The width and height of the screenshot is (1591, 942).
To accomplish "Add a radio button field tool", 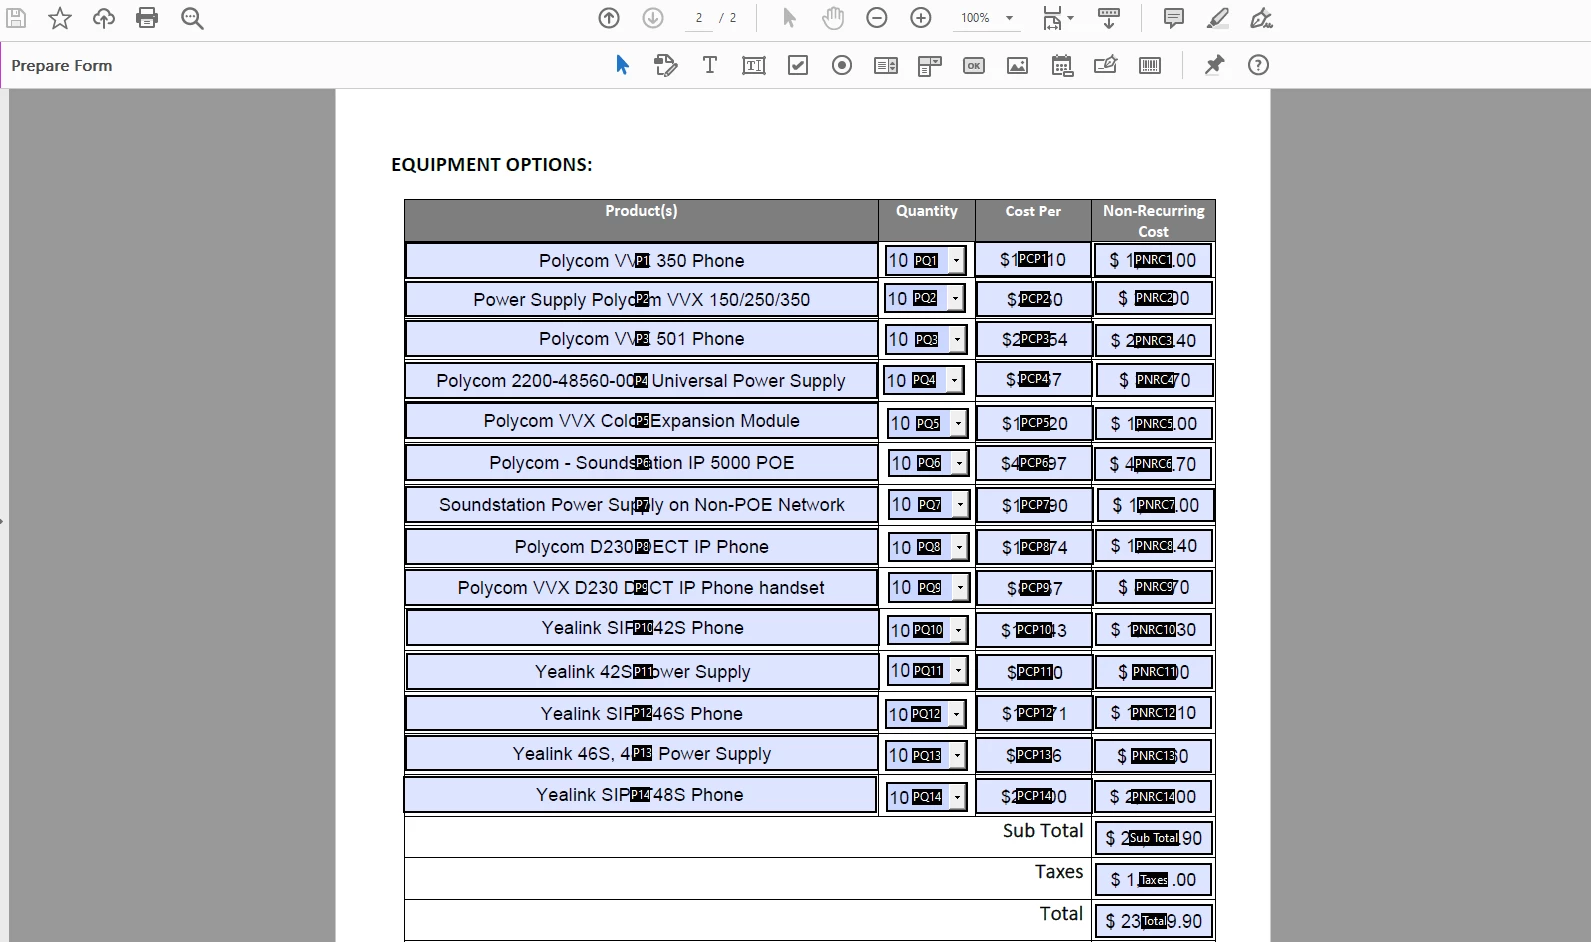I will click(x=842, y=65).
